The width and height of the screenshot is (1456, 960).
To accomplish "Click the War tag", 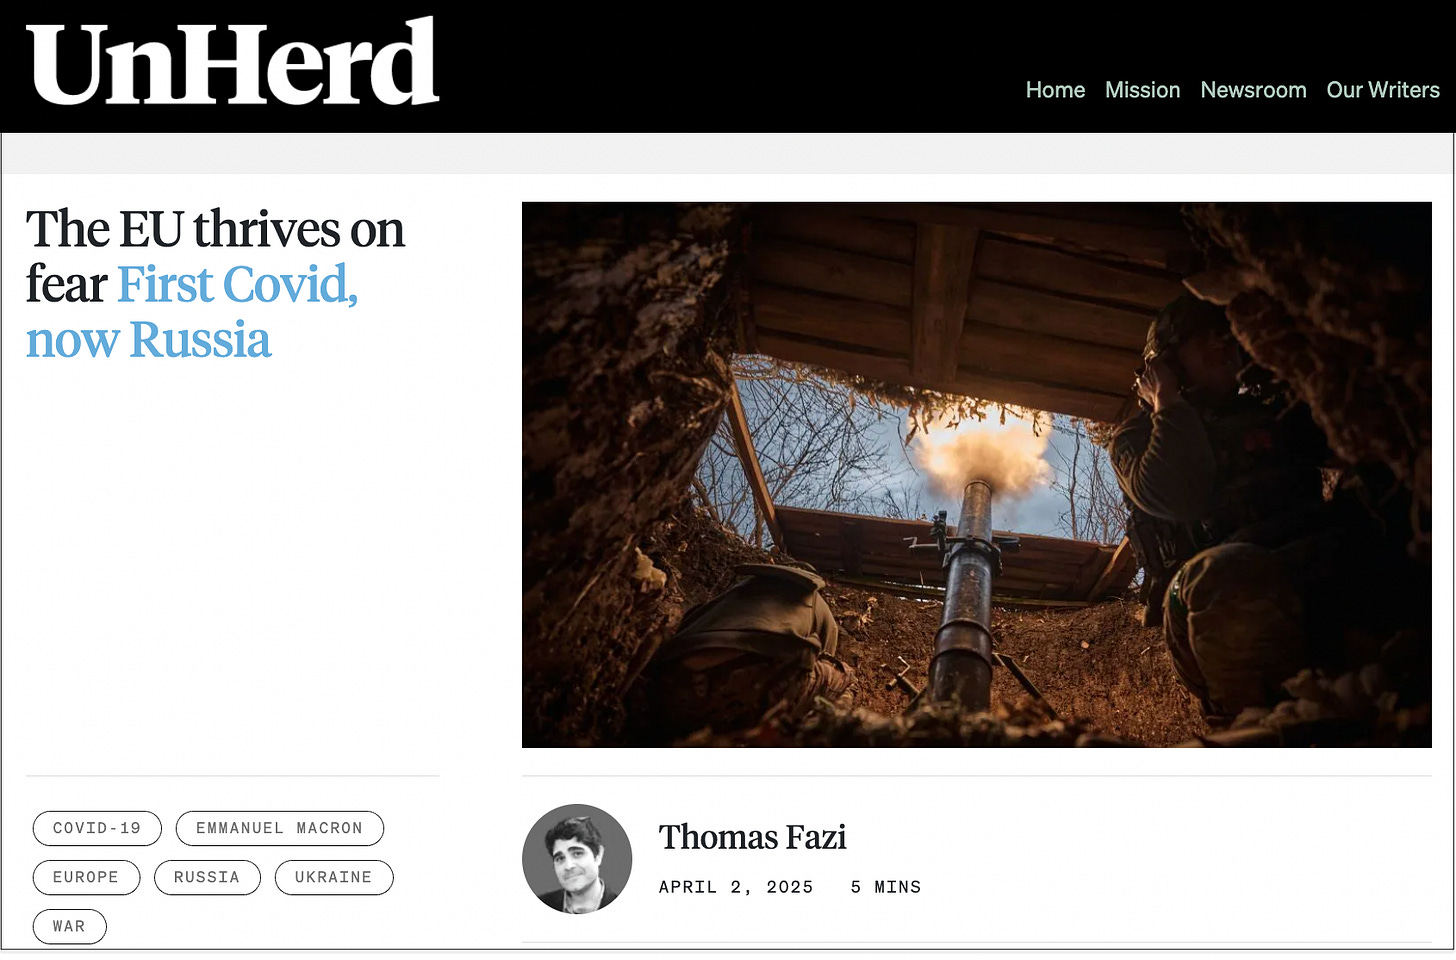I will 69,926.
